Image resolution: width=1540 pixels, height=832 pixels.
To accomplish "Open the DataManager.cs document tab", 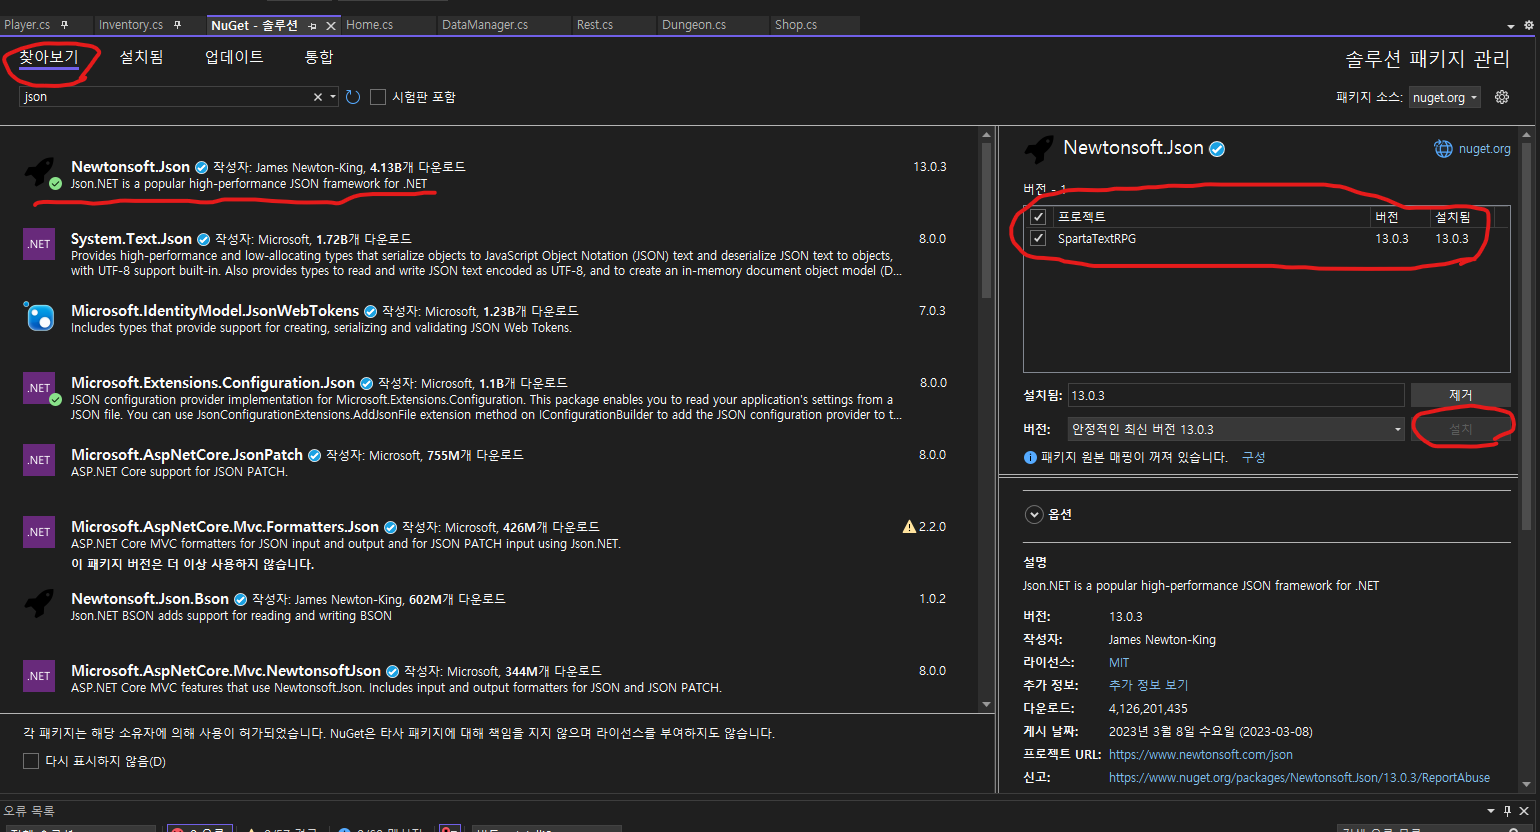I will click(x=485, y=25).
